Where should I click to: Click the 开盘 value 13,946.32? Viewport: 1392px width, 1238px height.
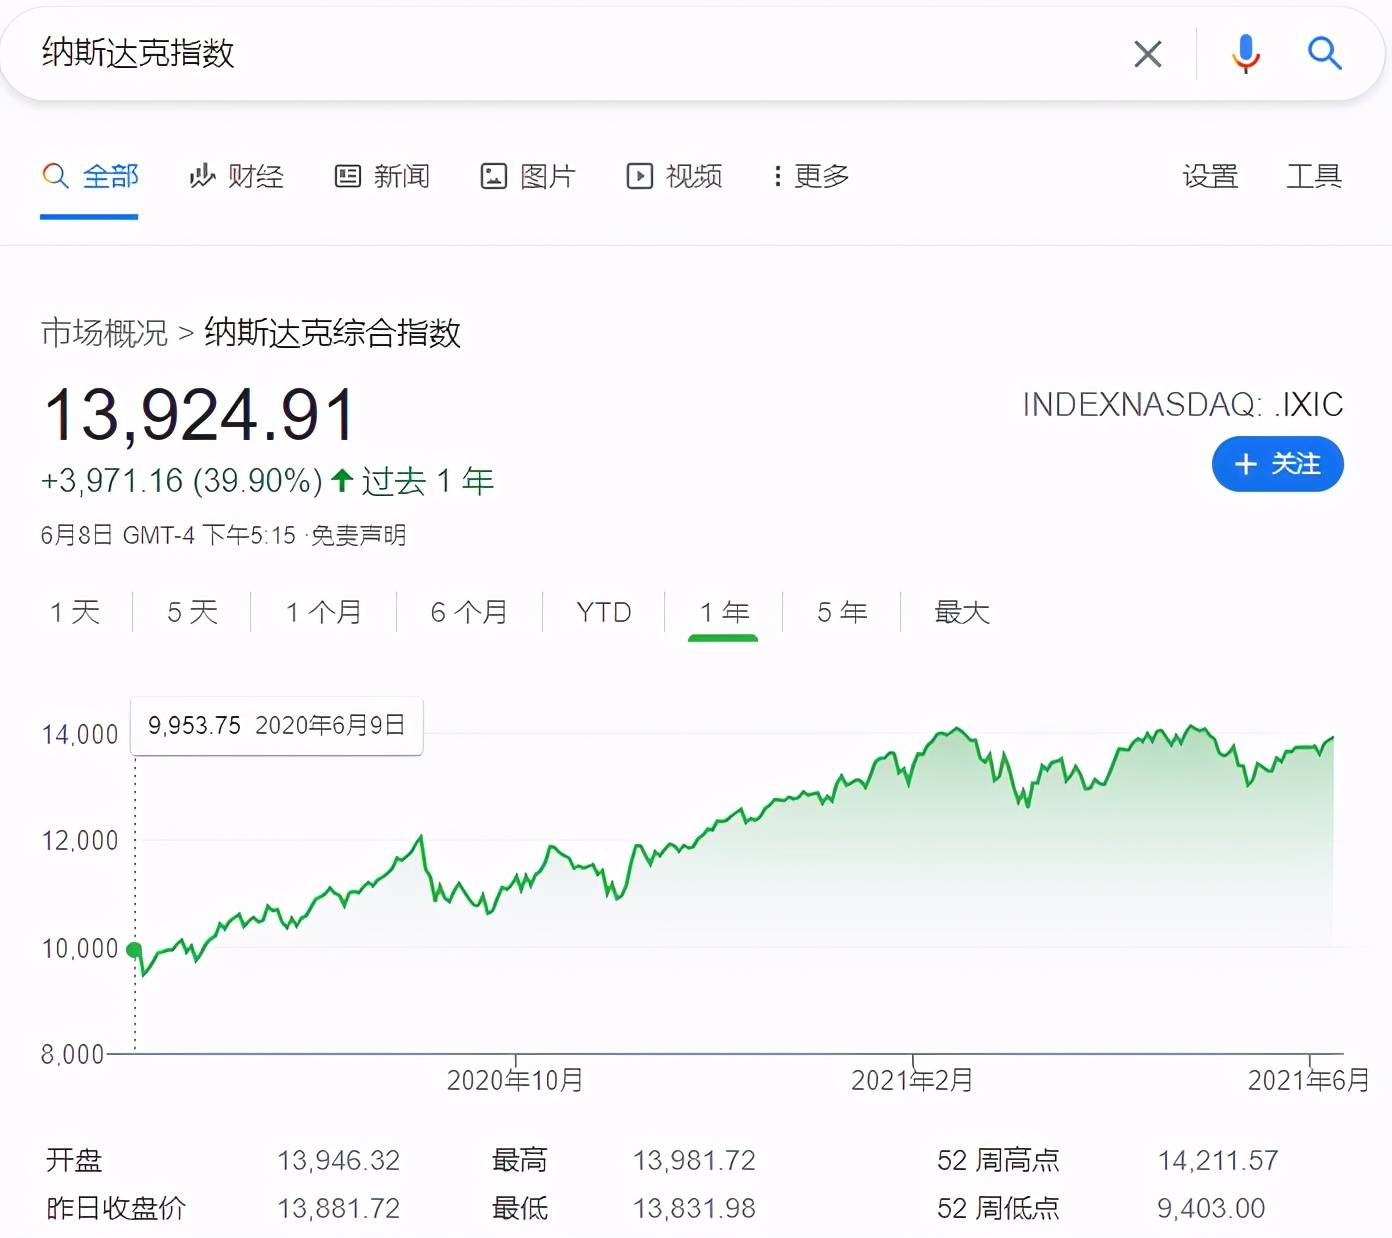(338, 1161)
